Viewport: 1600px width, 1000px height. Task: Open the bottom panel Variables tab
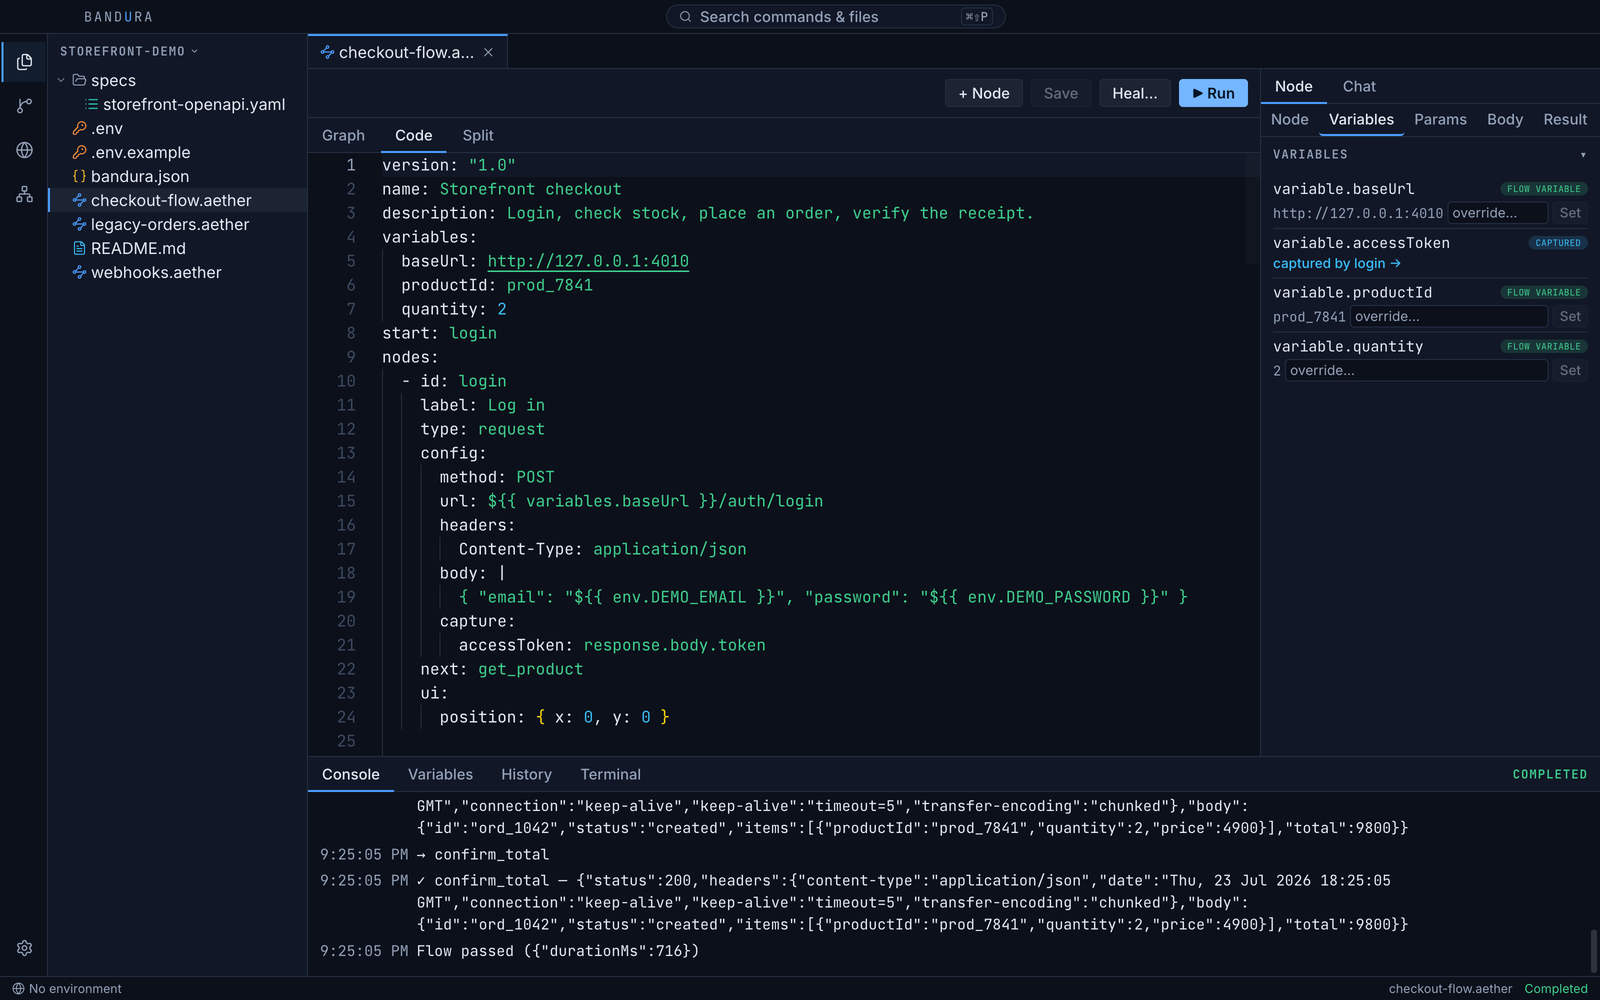440,774
